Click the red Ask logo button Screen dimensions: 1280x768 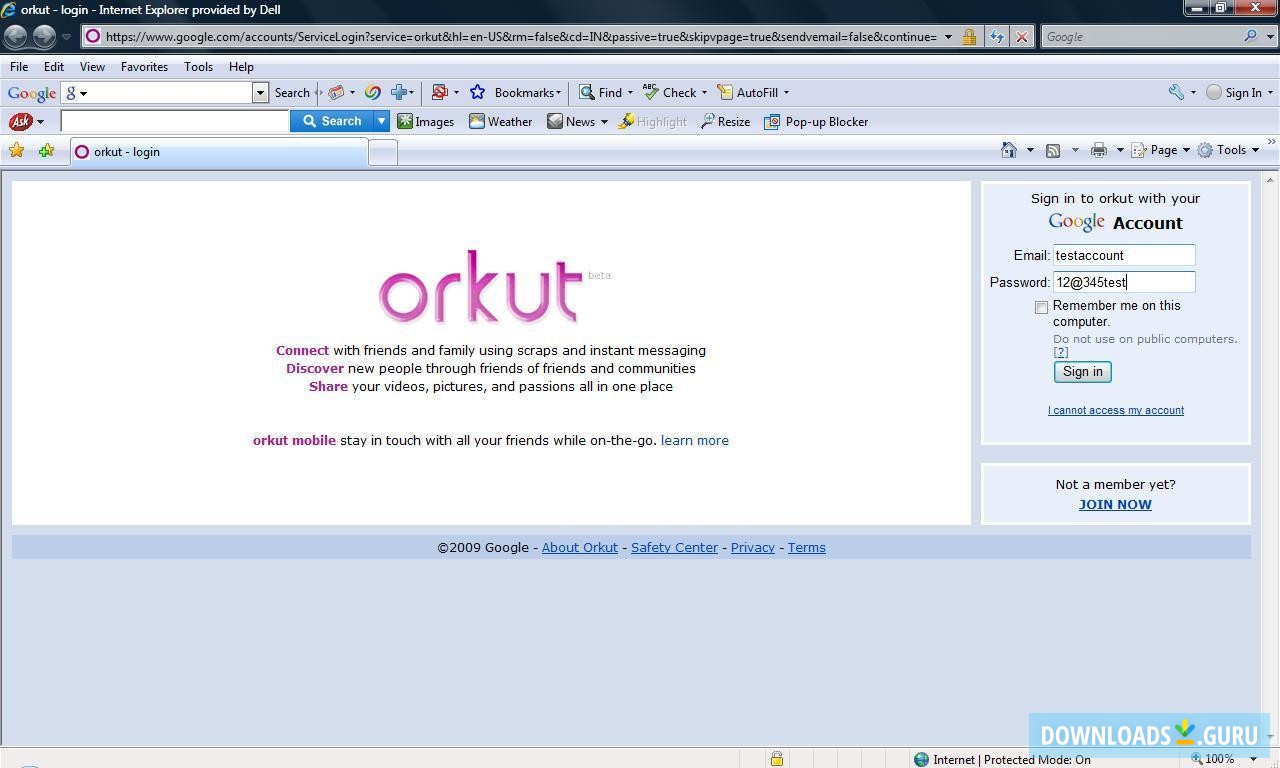tap(20, 121)
